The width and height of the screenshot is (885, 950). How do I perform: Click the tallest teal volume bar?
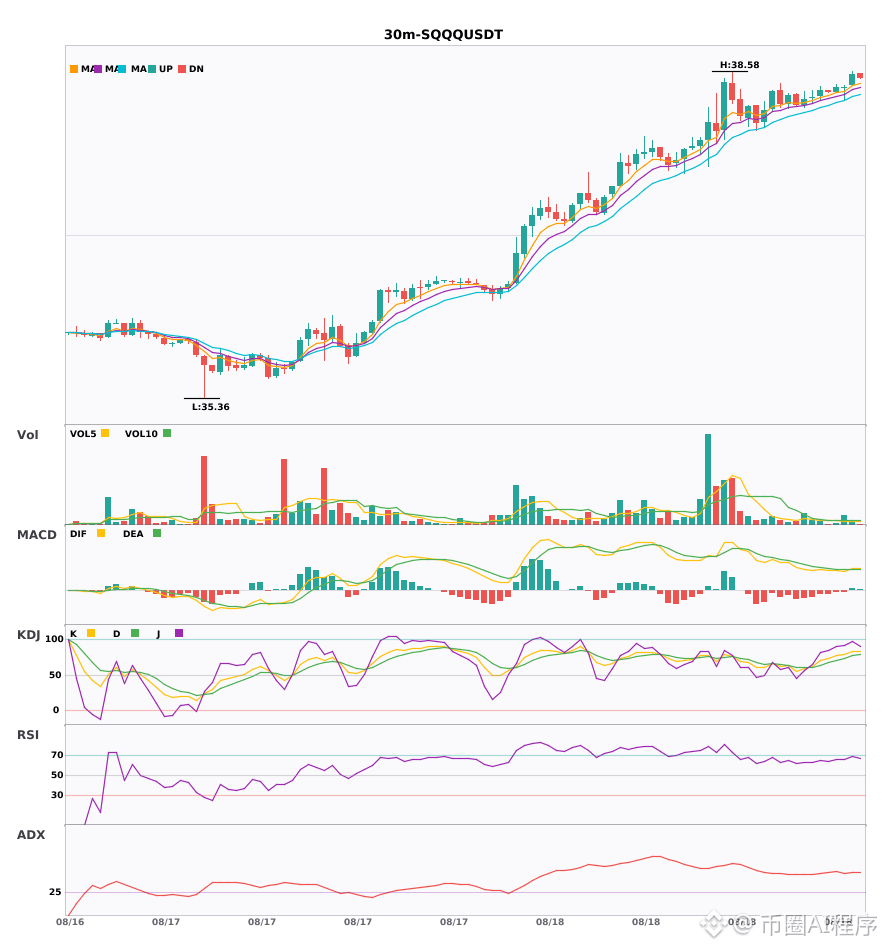[x=708, y=479]
